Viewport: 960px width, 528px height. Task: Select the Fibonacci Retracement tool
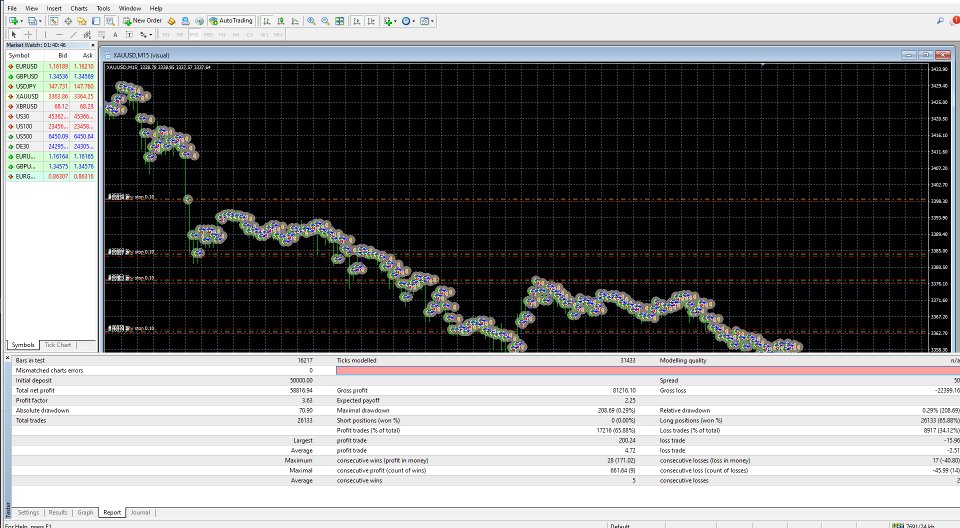(x=101, y=34)
